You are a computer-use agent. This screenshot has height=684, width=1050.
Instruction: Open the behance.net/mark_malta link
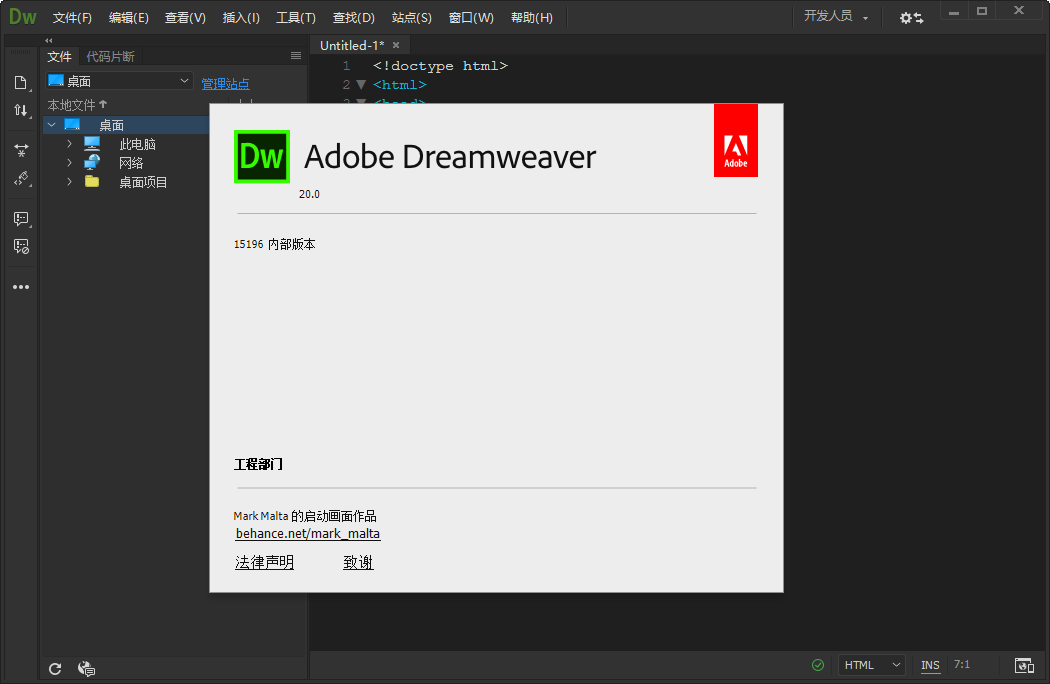pos(308,533)
